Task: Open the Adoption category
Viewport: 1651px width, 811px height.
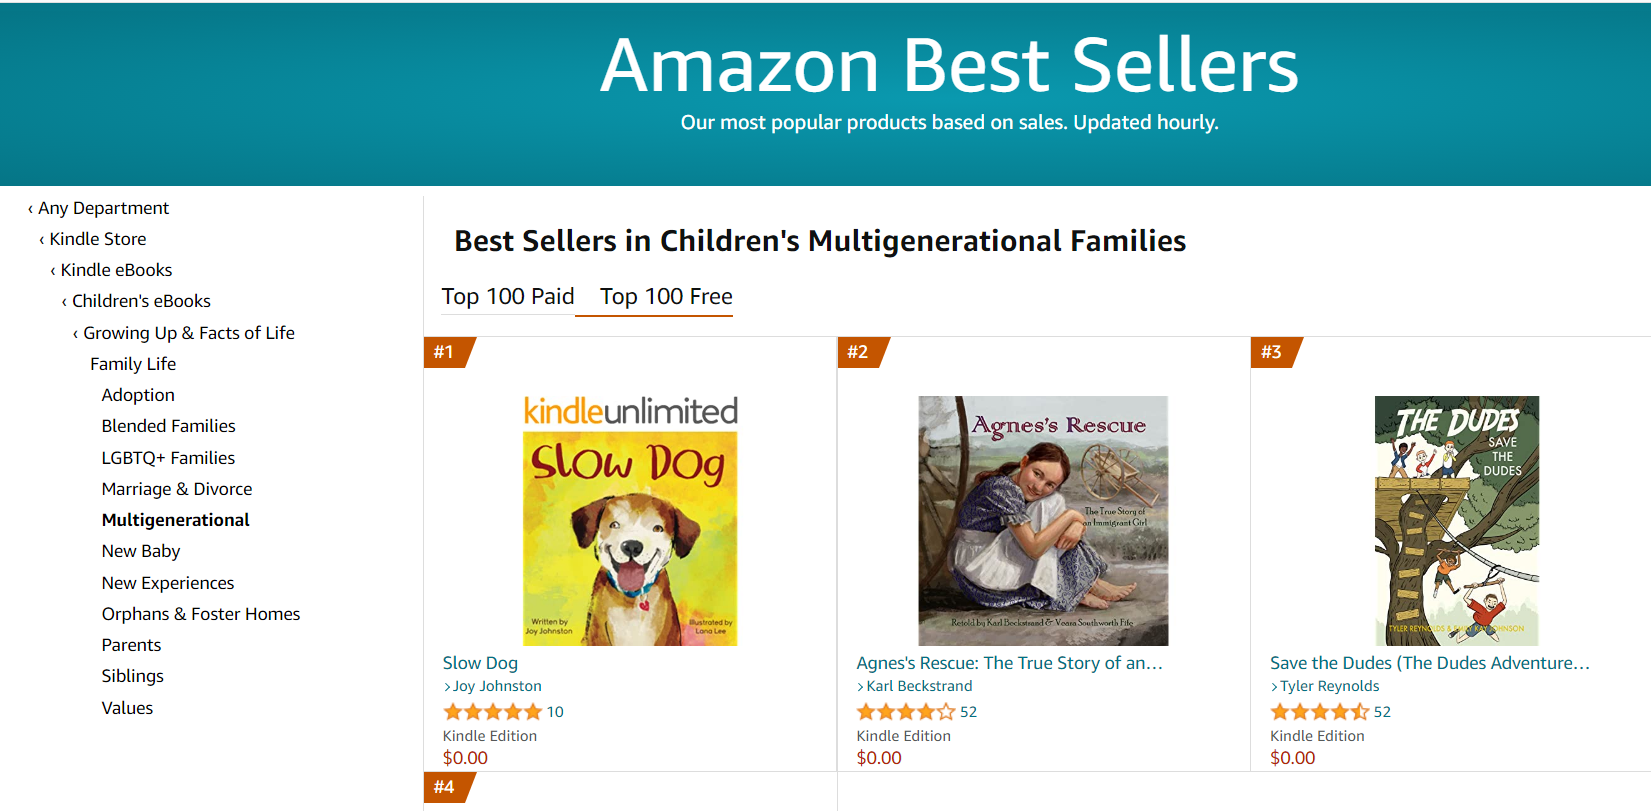Action: 138,395
